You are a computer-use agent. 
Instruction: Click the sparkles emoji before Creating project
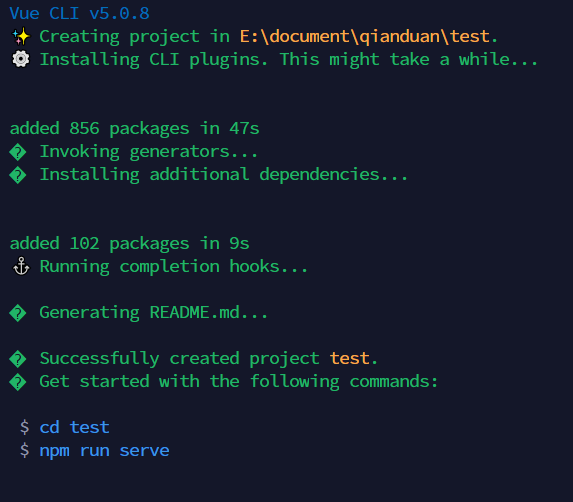tap(21, 37)
